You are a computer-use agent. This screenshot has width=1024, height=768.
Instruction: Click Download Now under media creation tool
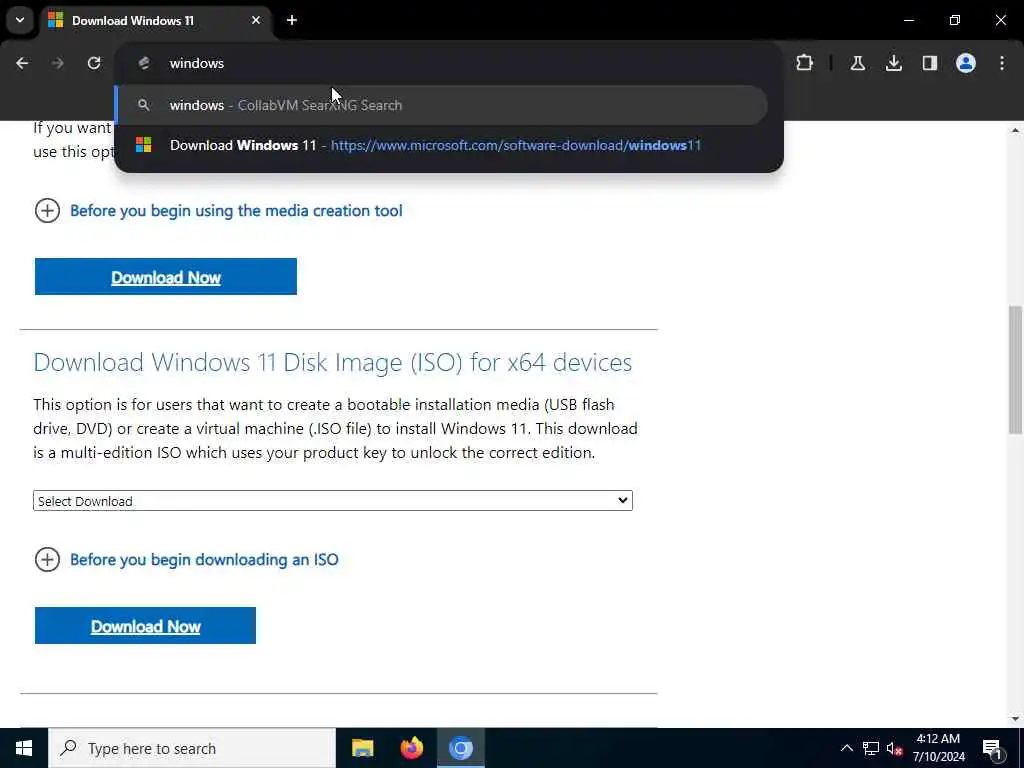click(166, 277)
